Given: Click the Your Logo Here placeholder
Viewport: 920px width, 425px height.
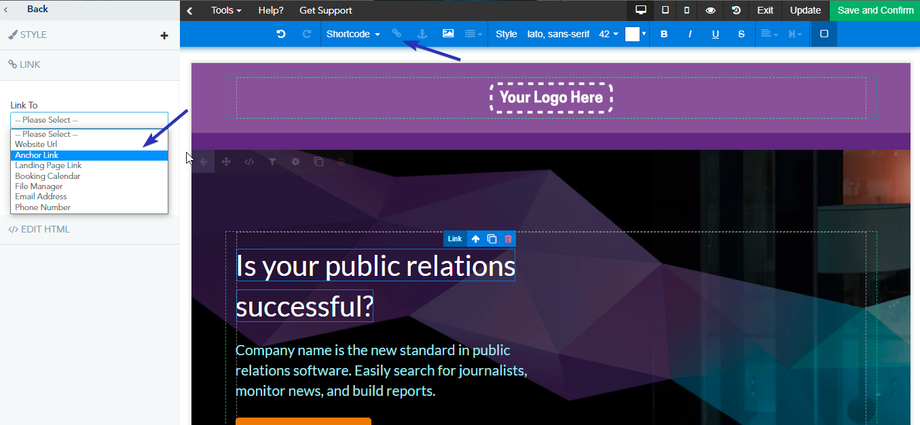Looking at the screenshot, I should click(x=551, y=97).
